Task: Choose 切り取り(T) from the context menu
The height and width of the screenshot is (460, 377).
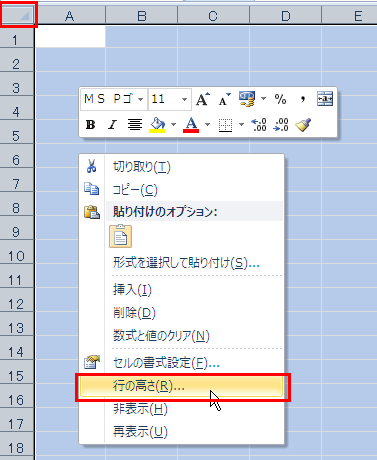Action: point(181,166)
